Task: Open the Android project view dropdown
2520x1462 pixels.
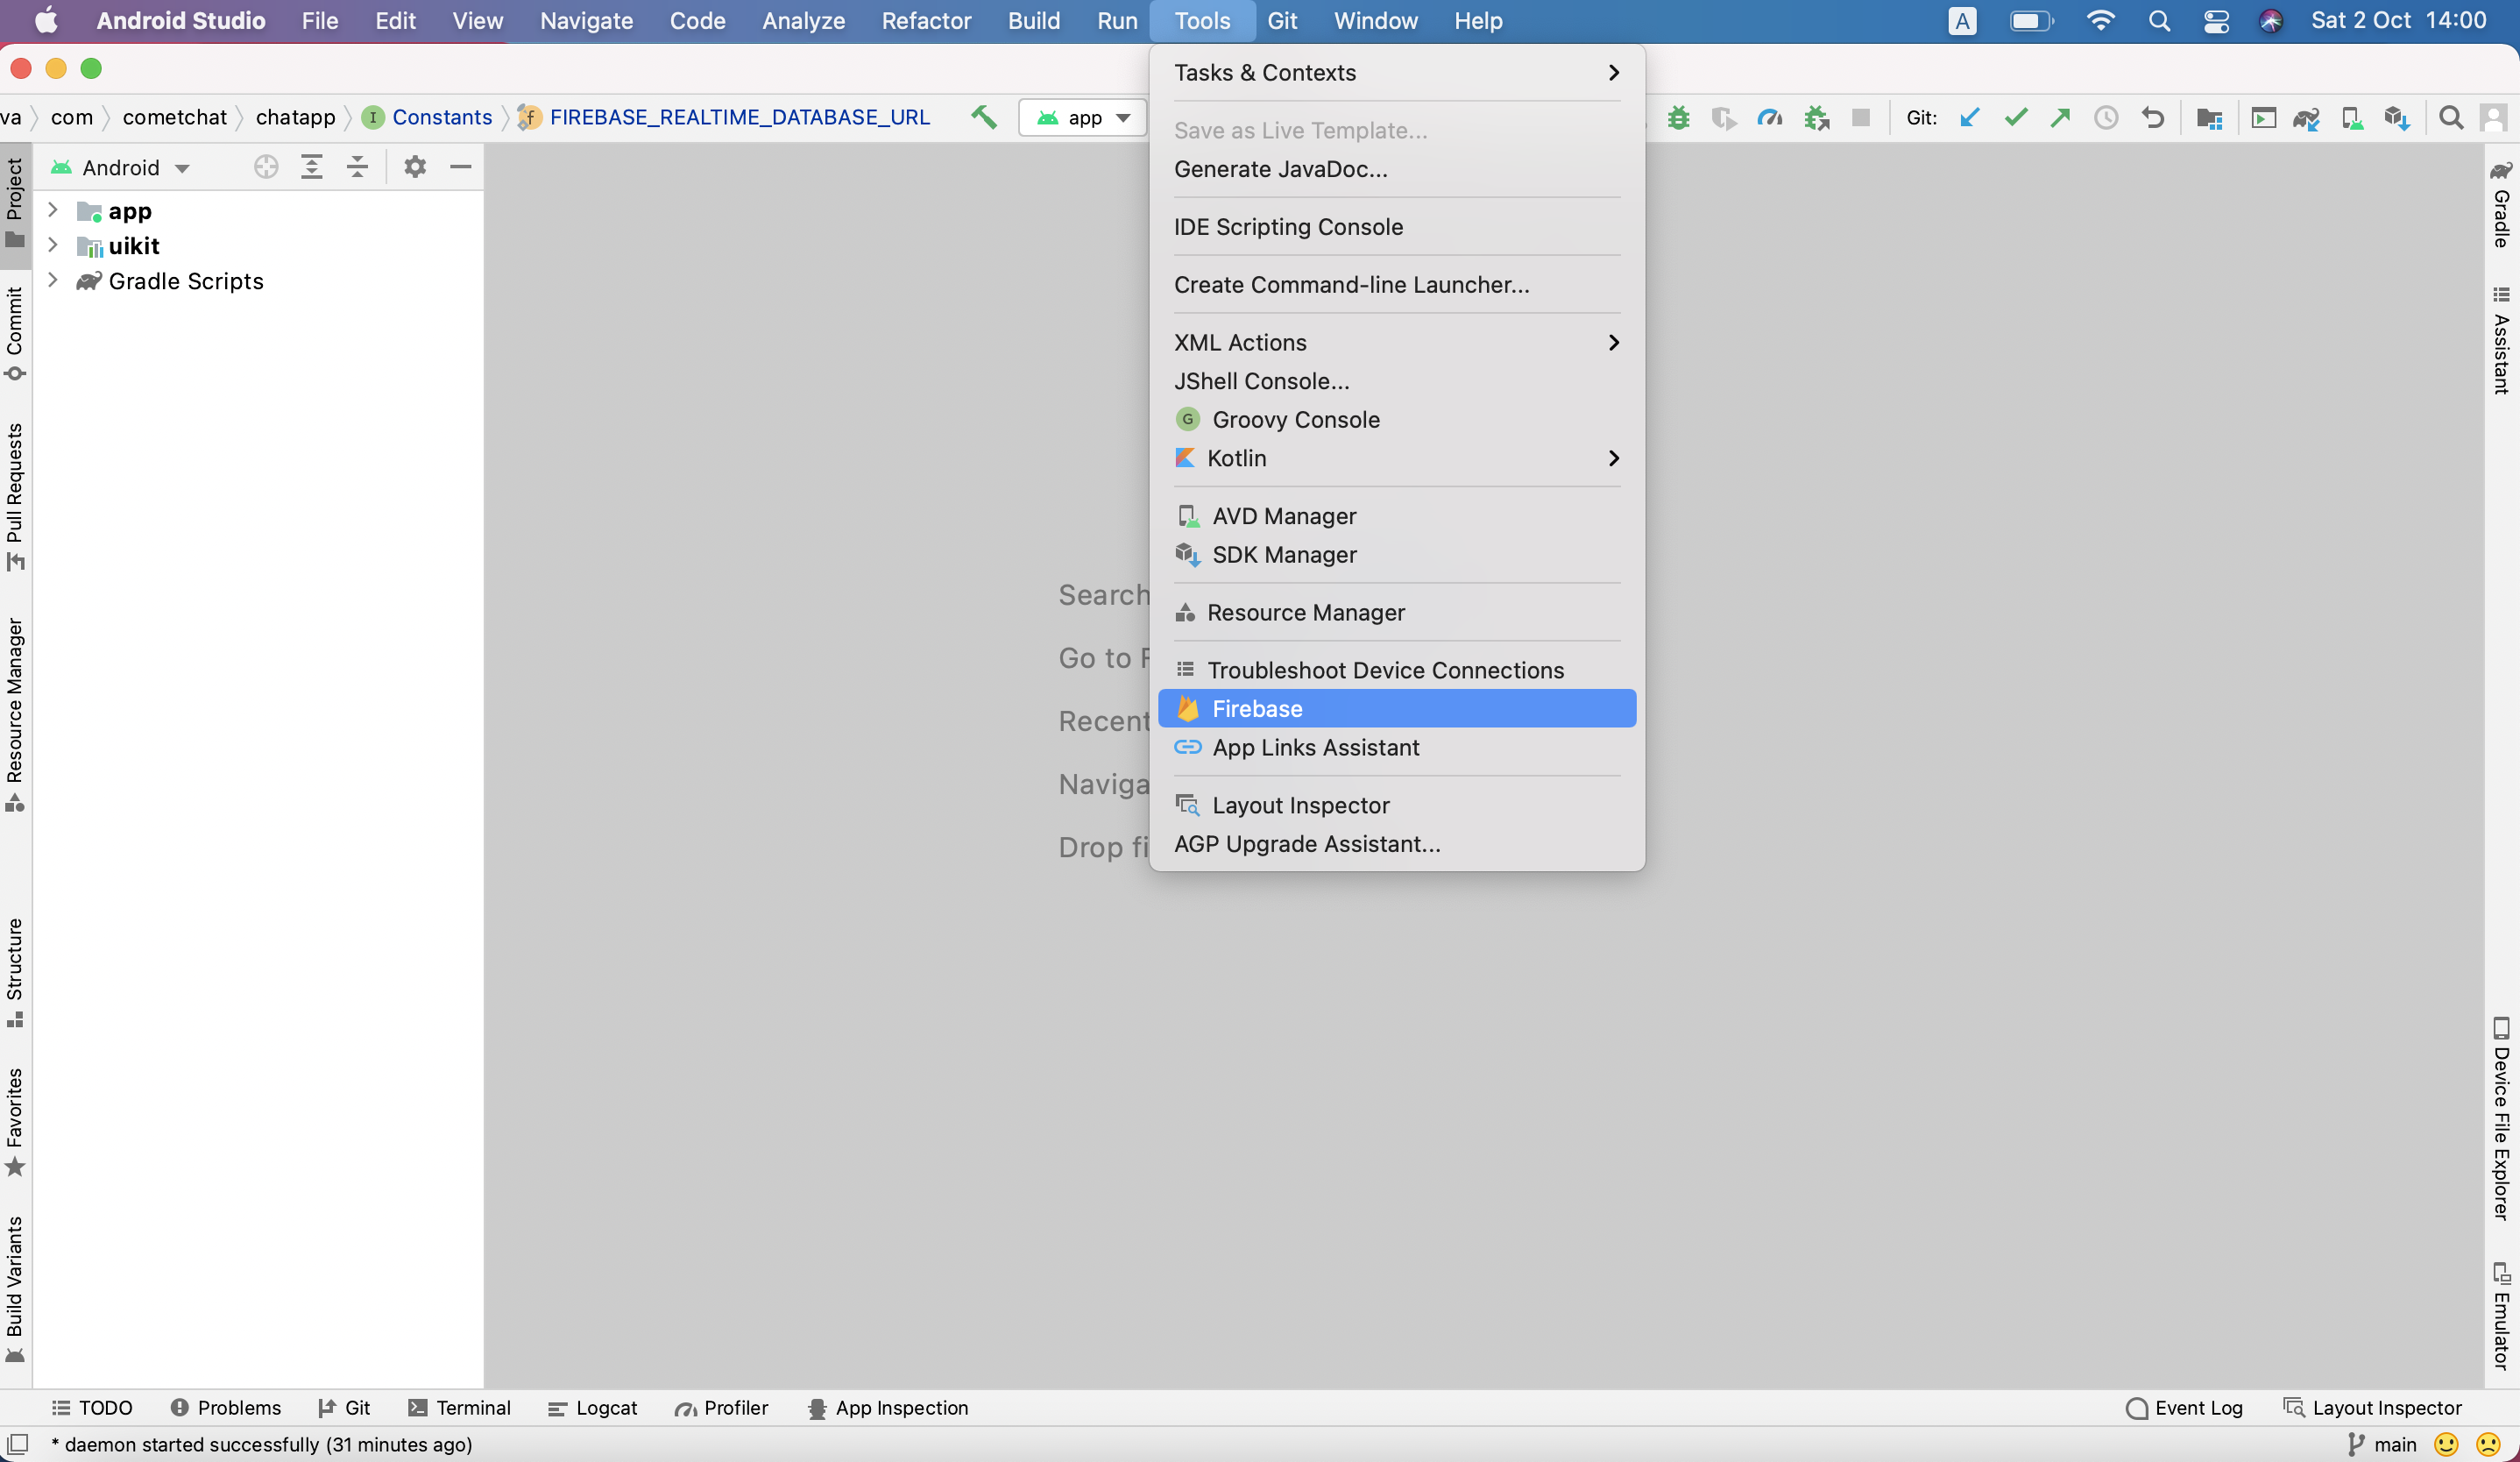Action: coord(121,167)
